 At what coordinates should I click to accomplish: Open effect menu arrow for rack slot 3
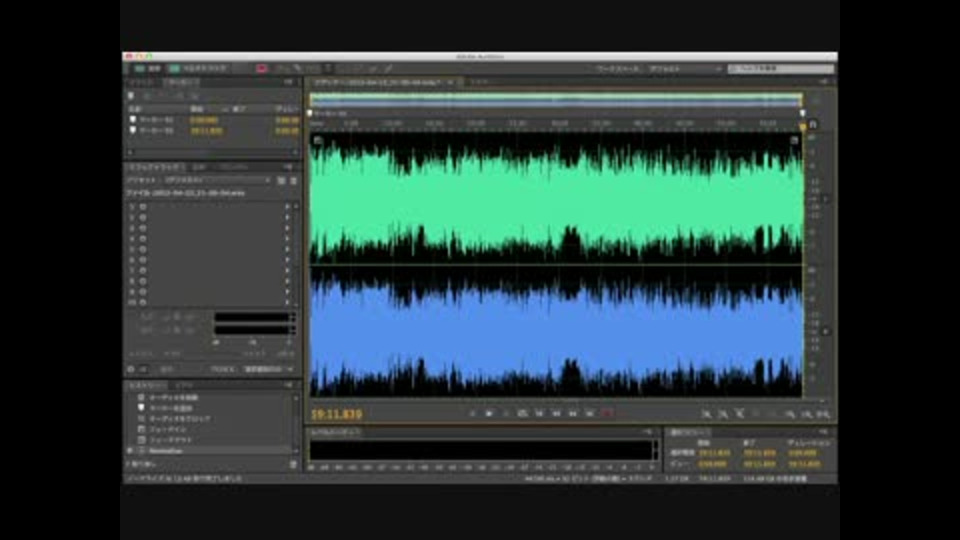(287, 228)
